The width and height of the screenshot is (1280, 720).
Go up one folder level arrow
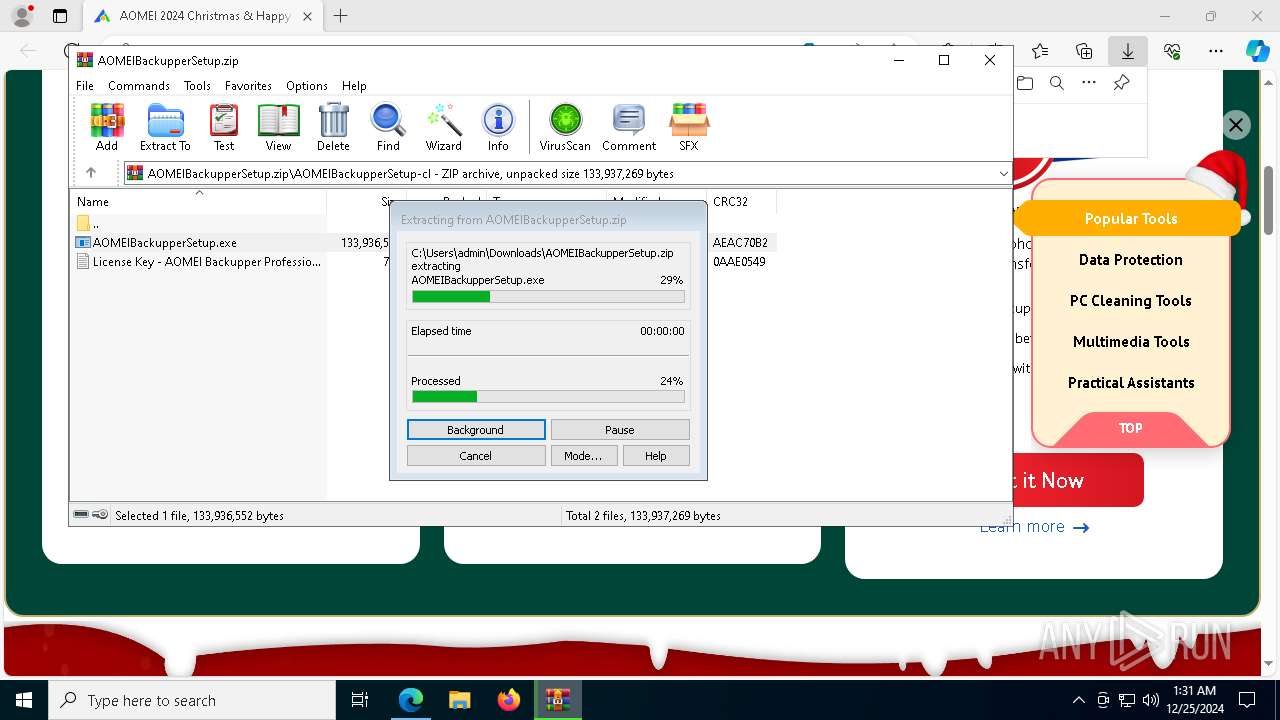(91, 173)
